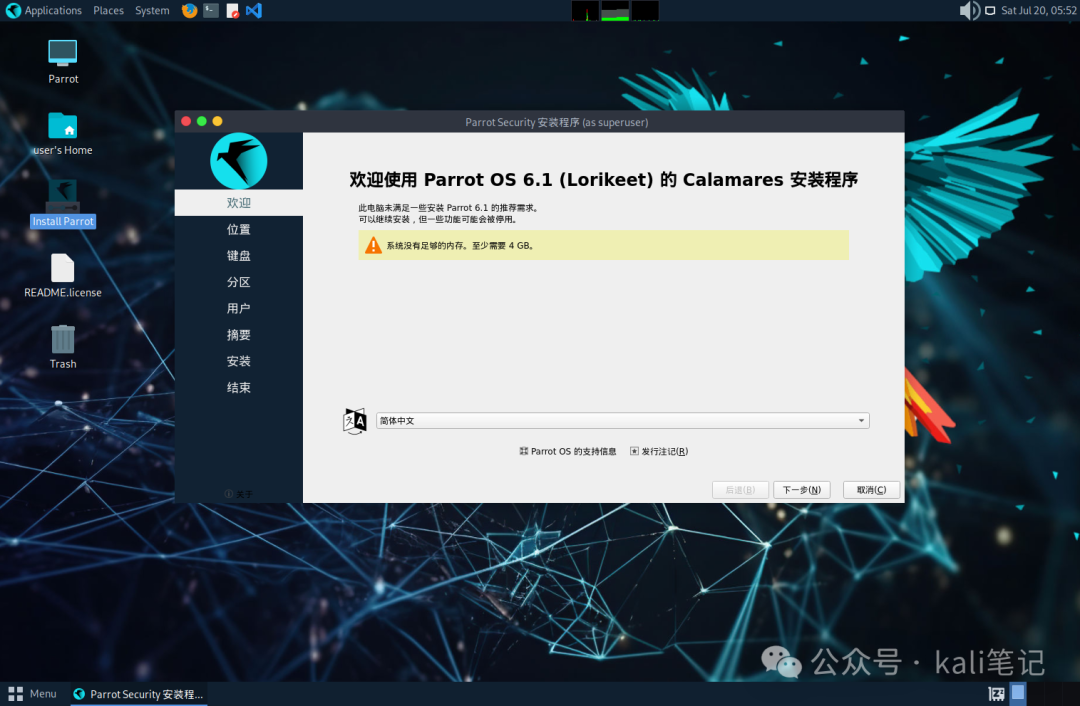The image size is (1080, 706).
Task: Open the Places menu
Action: click(109, 10)
